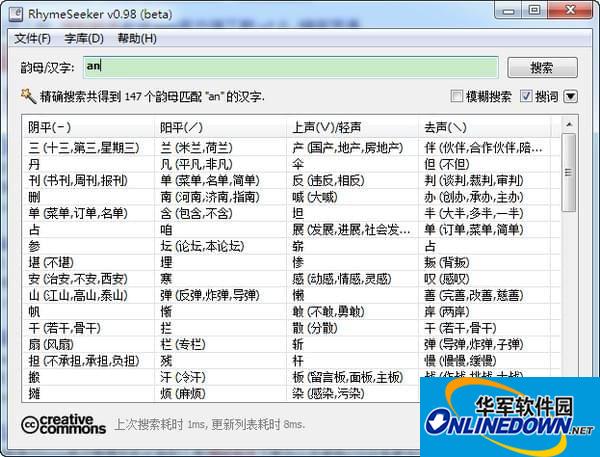This screenshot has height=457, width=600.
Task: Close the RhymeSeeker window
Action: [570, 10]
